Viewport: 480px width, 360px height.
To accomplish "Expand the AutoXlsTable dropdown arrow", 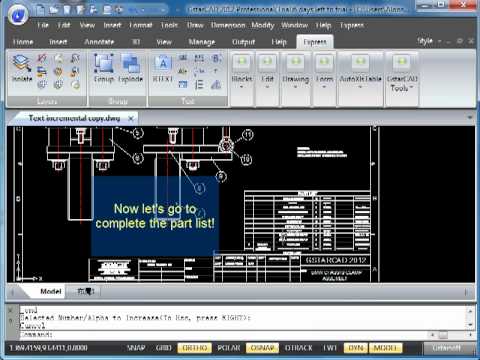I will (x=360, y=87).
